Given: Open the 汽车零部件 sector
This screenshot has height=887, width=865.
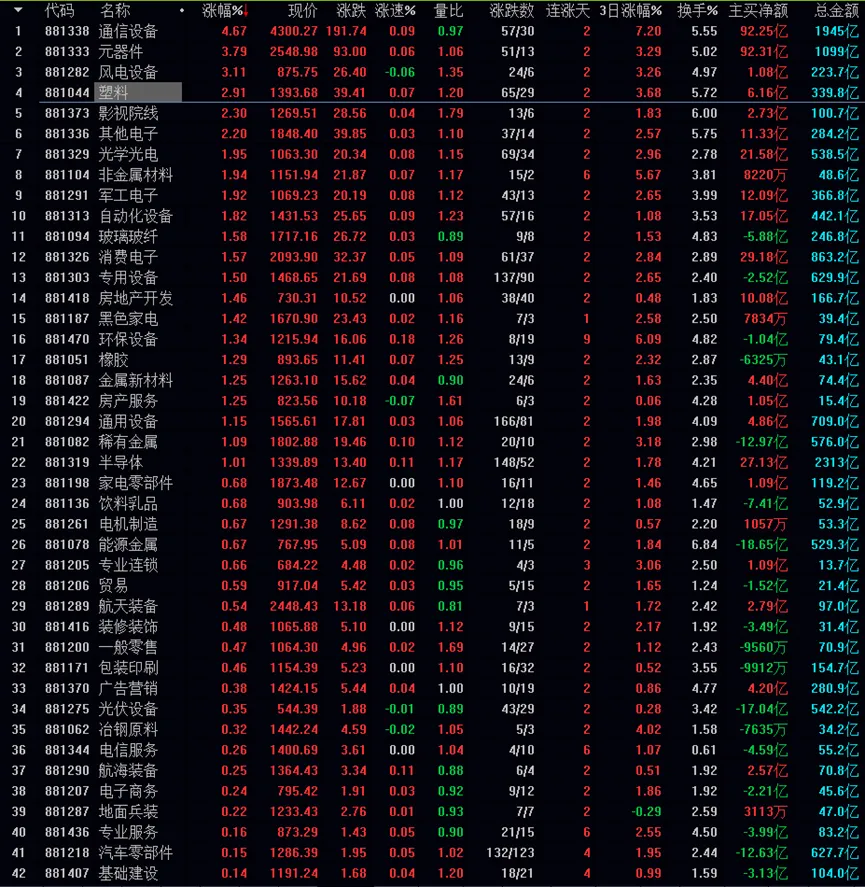Looking at the screenshot, I should [x=135, y=853].
